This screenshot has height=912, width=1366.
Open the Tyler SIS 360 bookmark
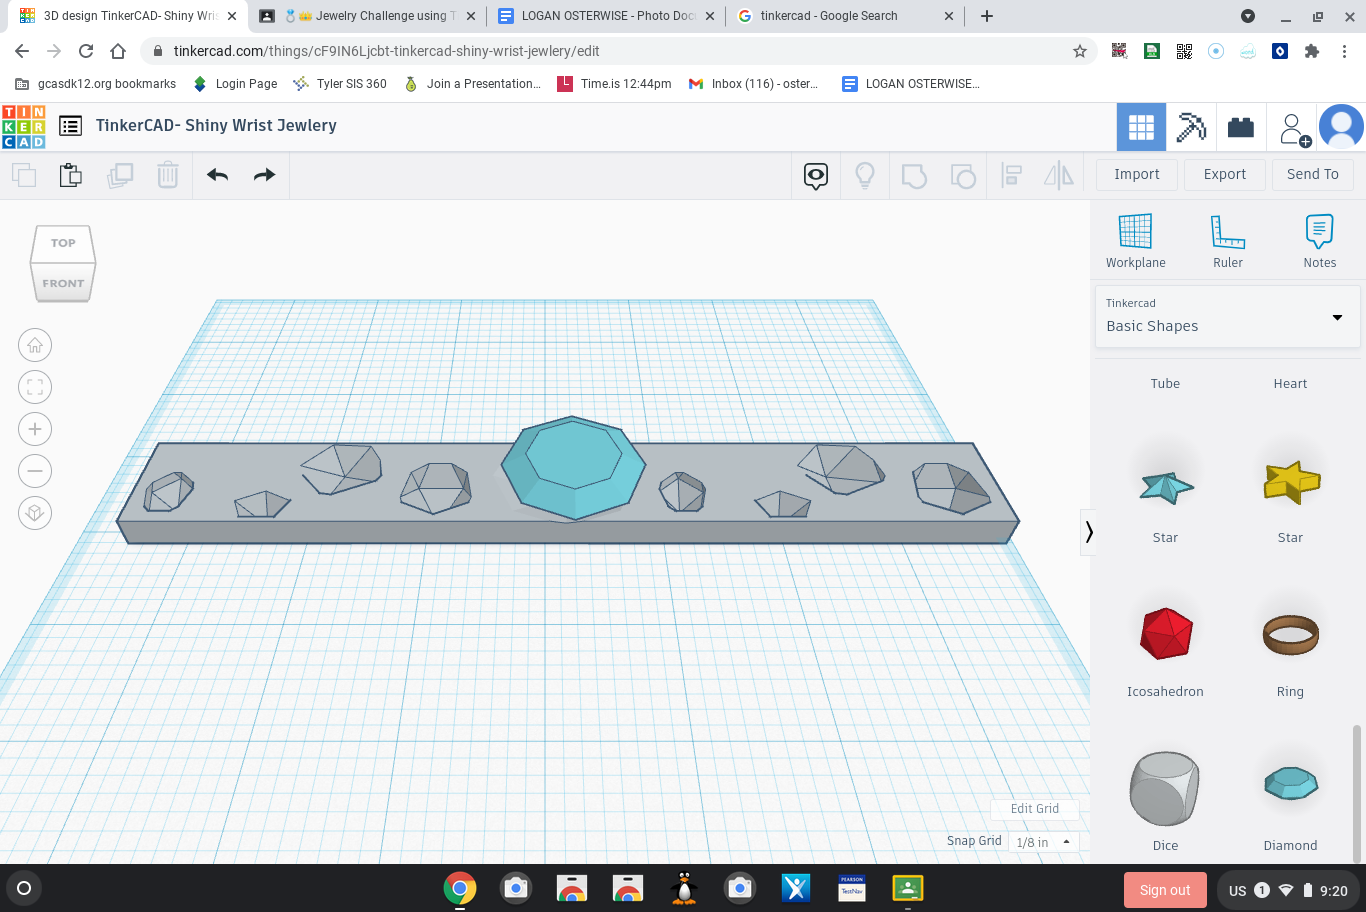[340, 84]
